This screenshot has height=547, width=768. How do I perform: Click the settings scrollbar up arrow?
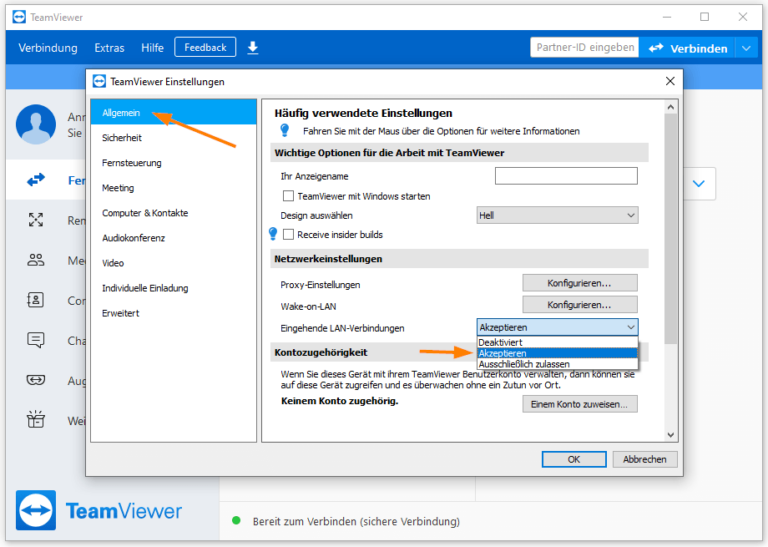[671, 107]
